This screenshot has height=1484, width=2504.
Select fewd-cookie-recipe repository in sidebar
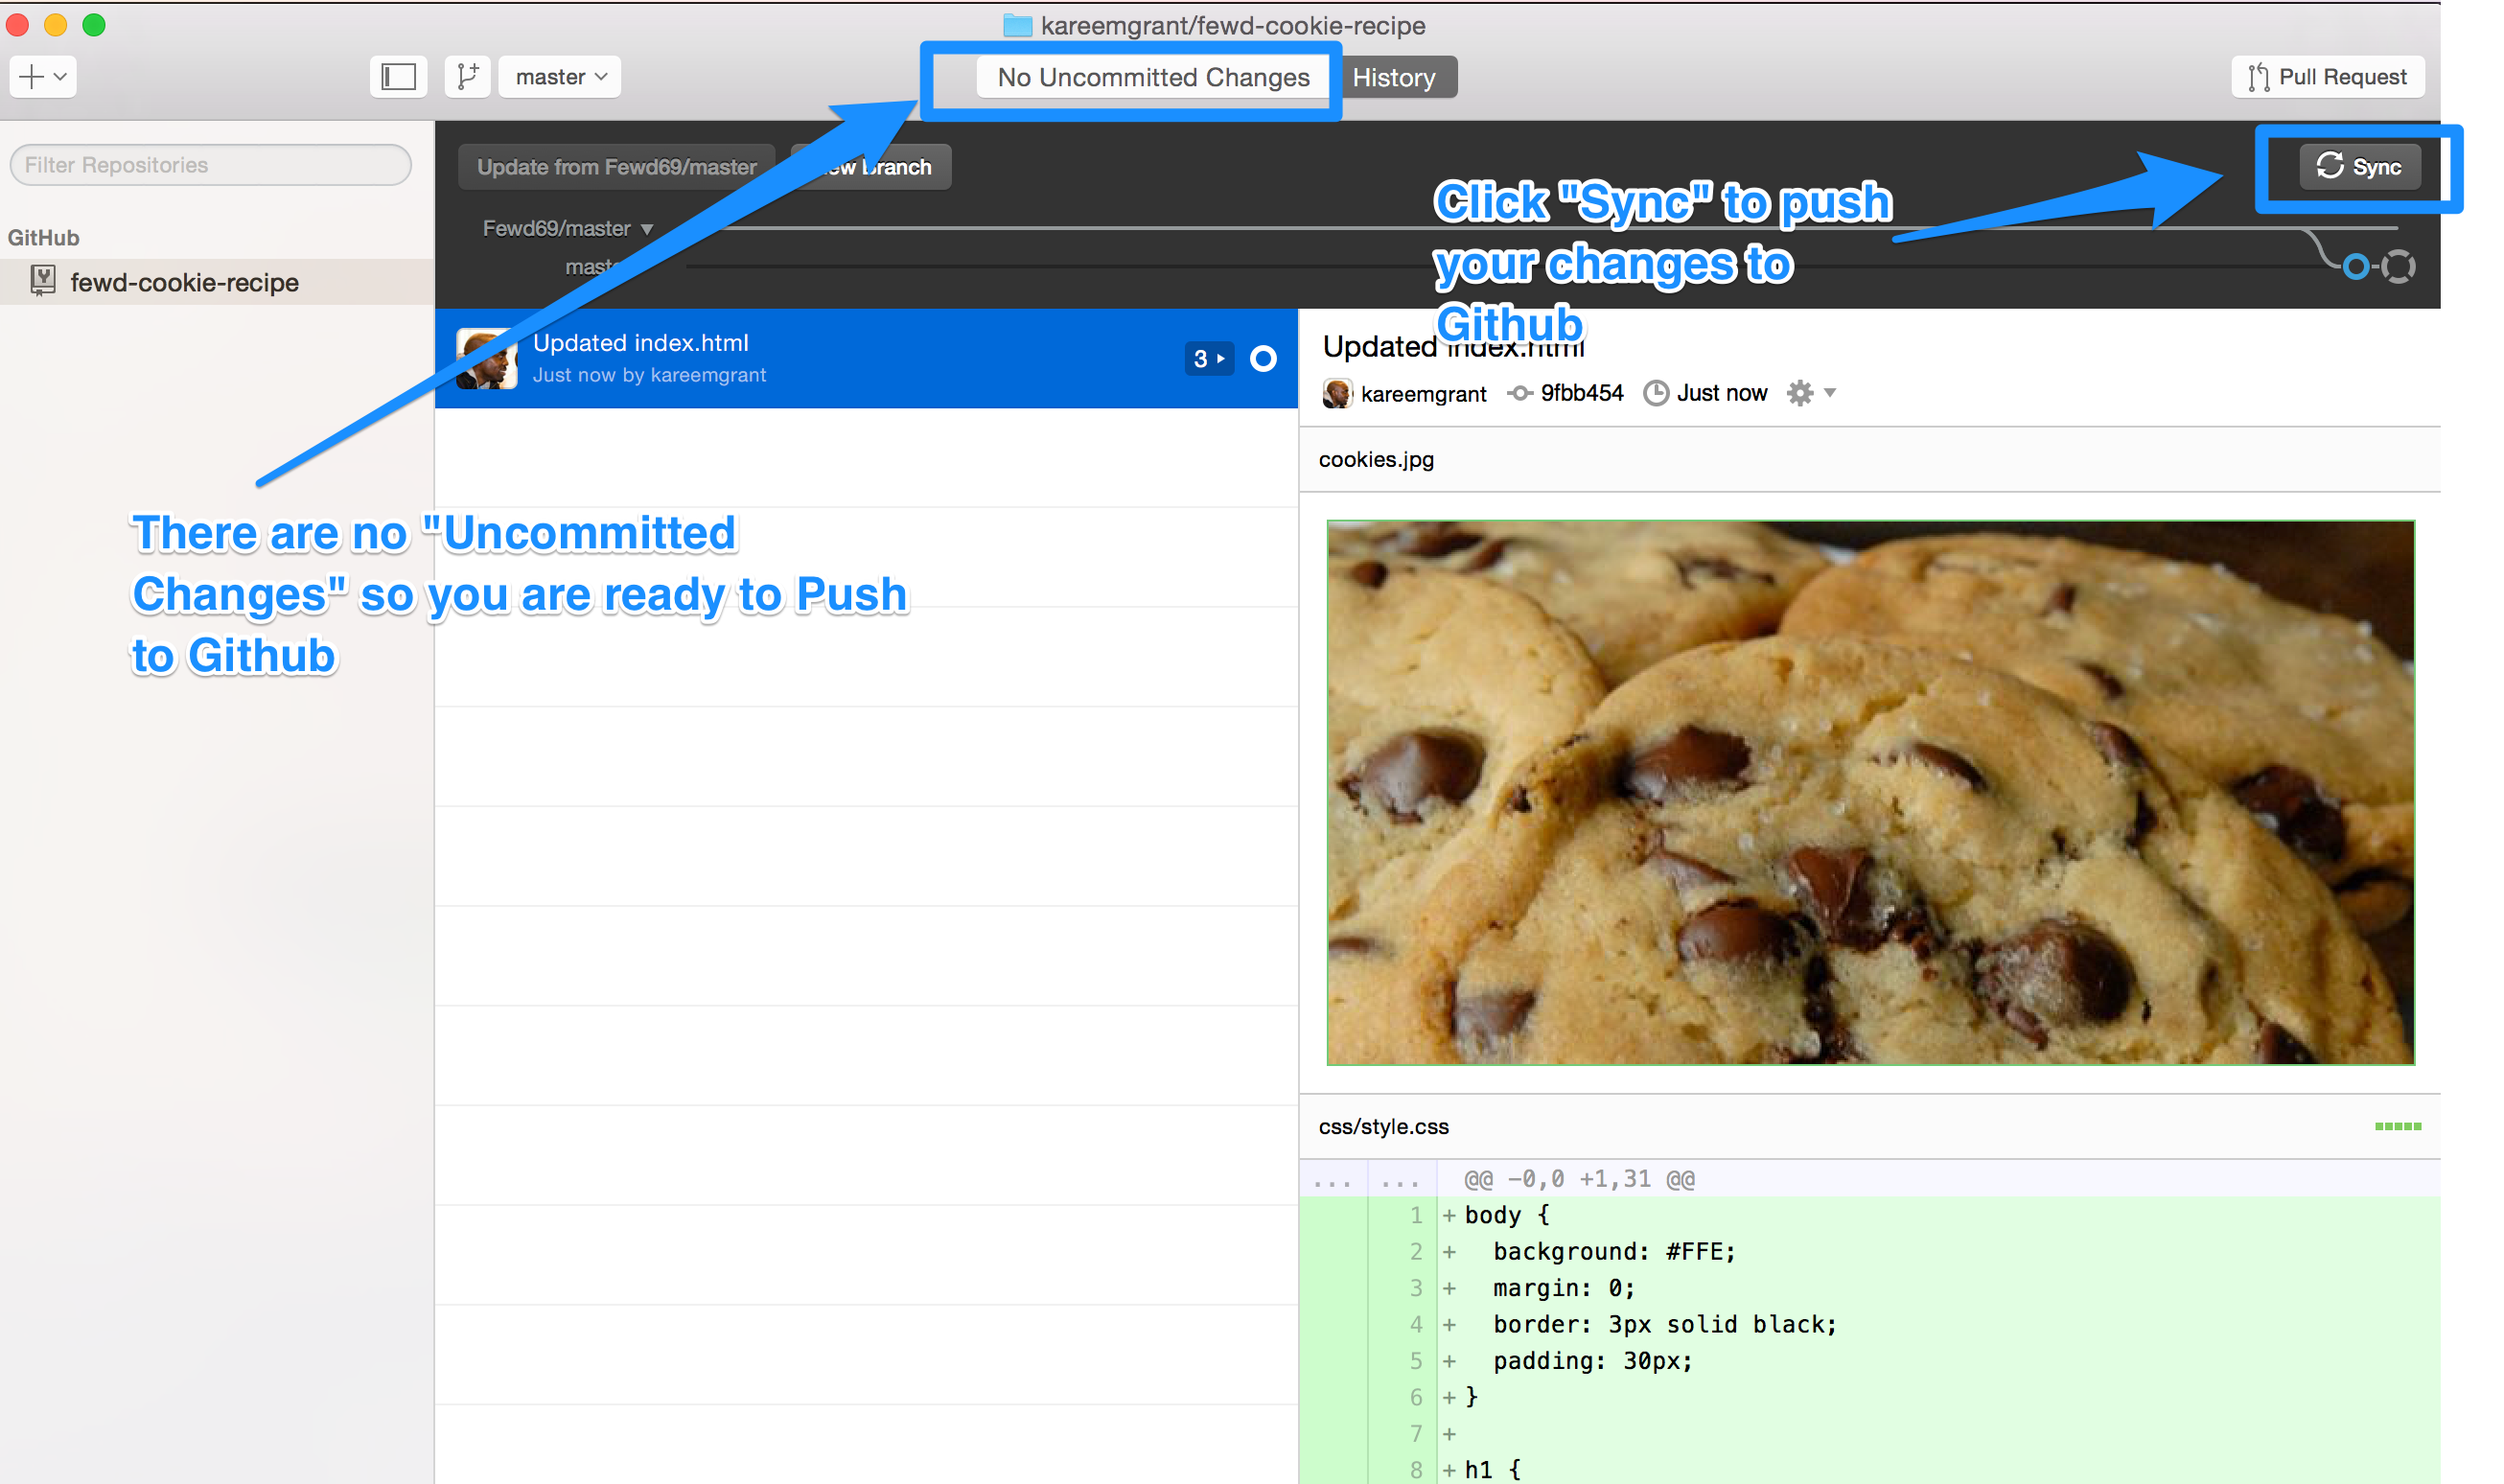point(217,282)
